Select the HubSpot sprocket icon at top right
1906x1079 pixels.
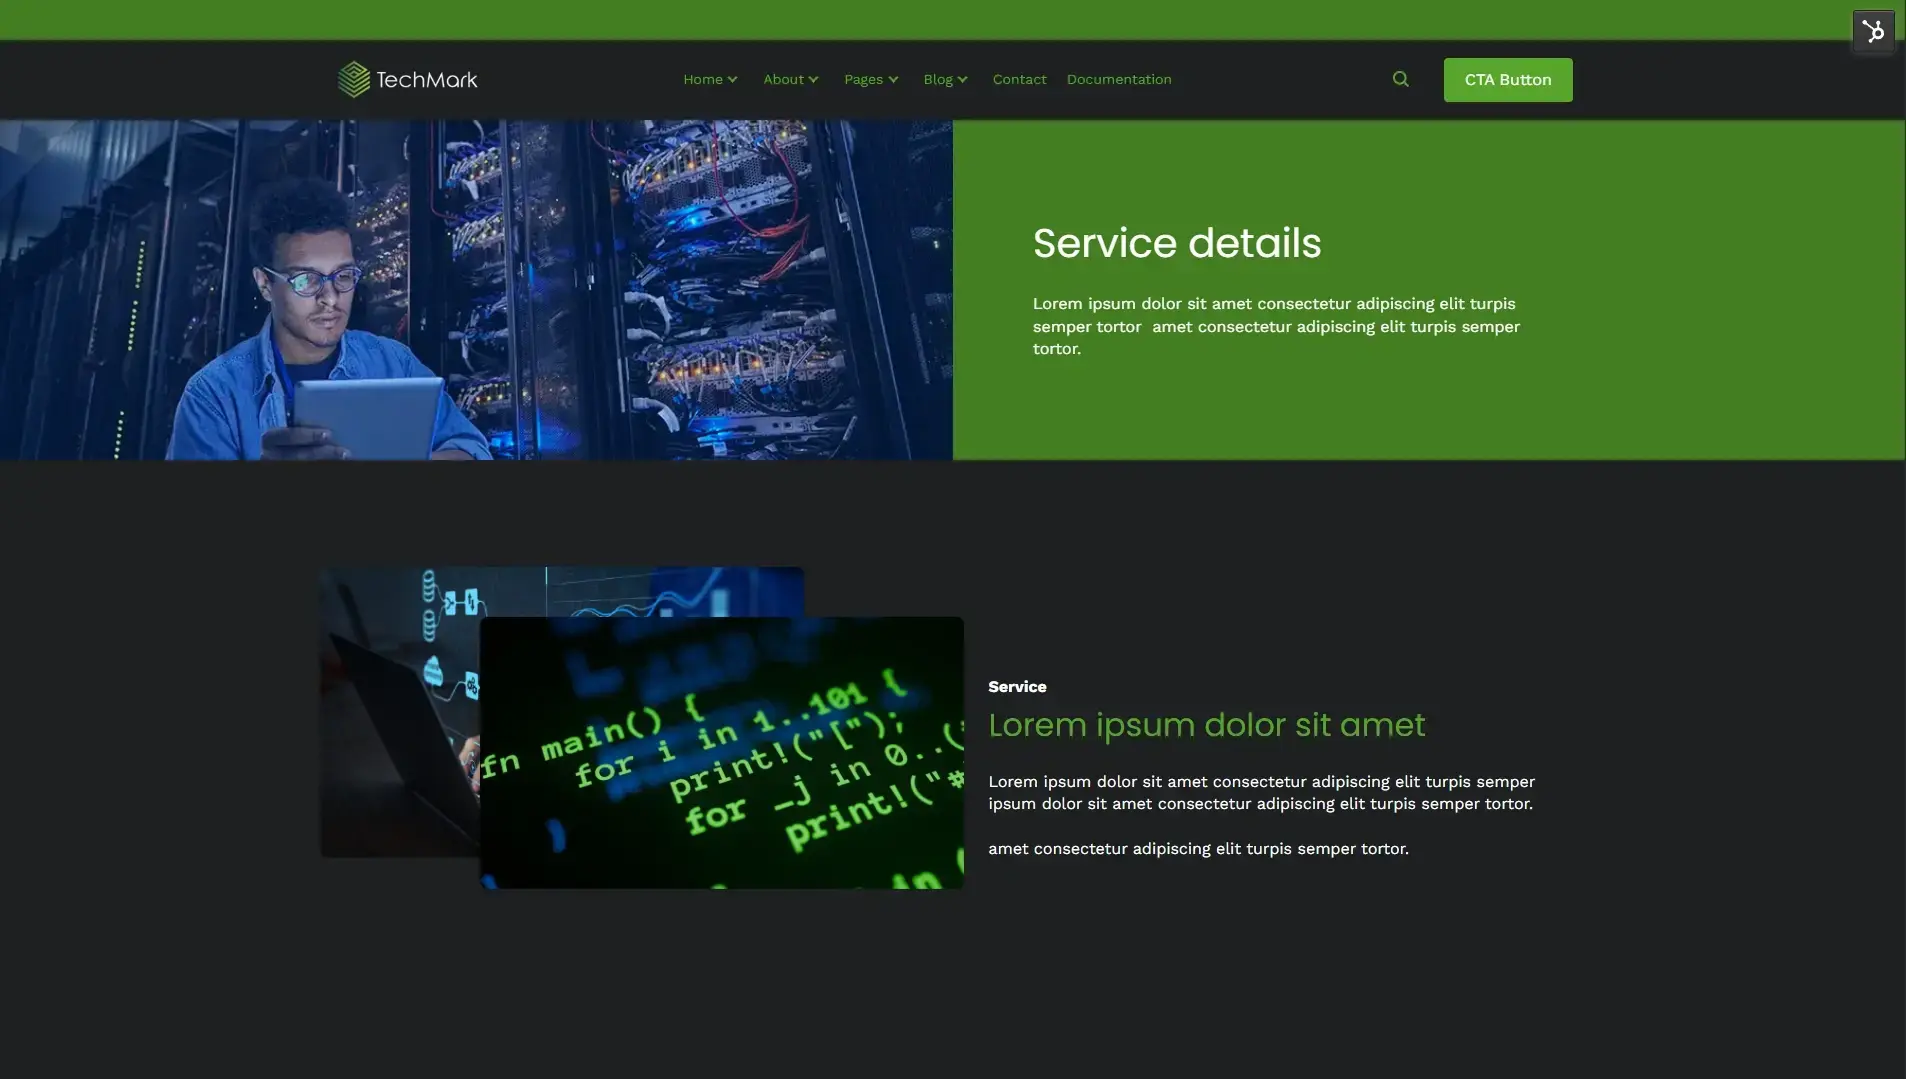click(1875, 31)
